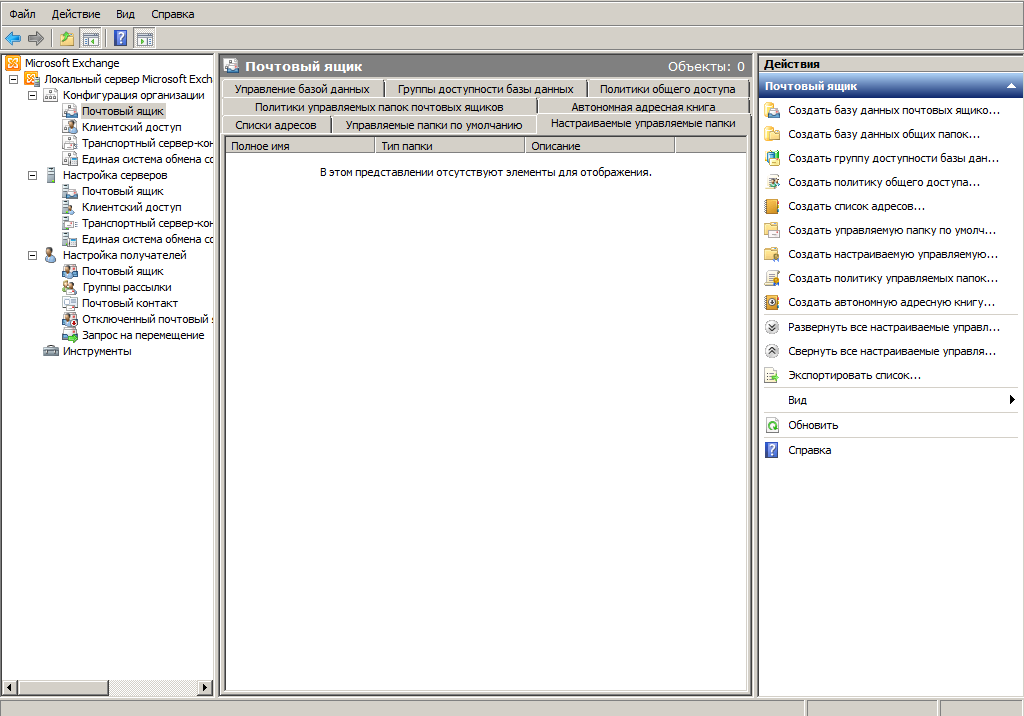Collapse the Настройка получателей tree node
The image size is (1024, 716).
(32, 255)
